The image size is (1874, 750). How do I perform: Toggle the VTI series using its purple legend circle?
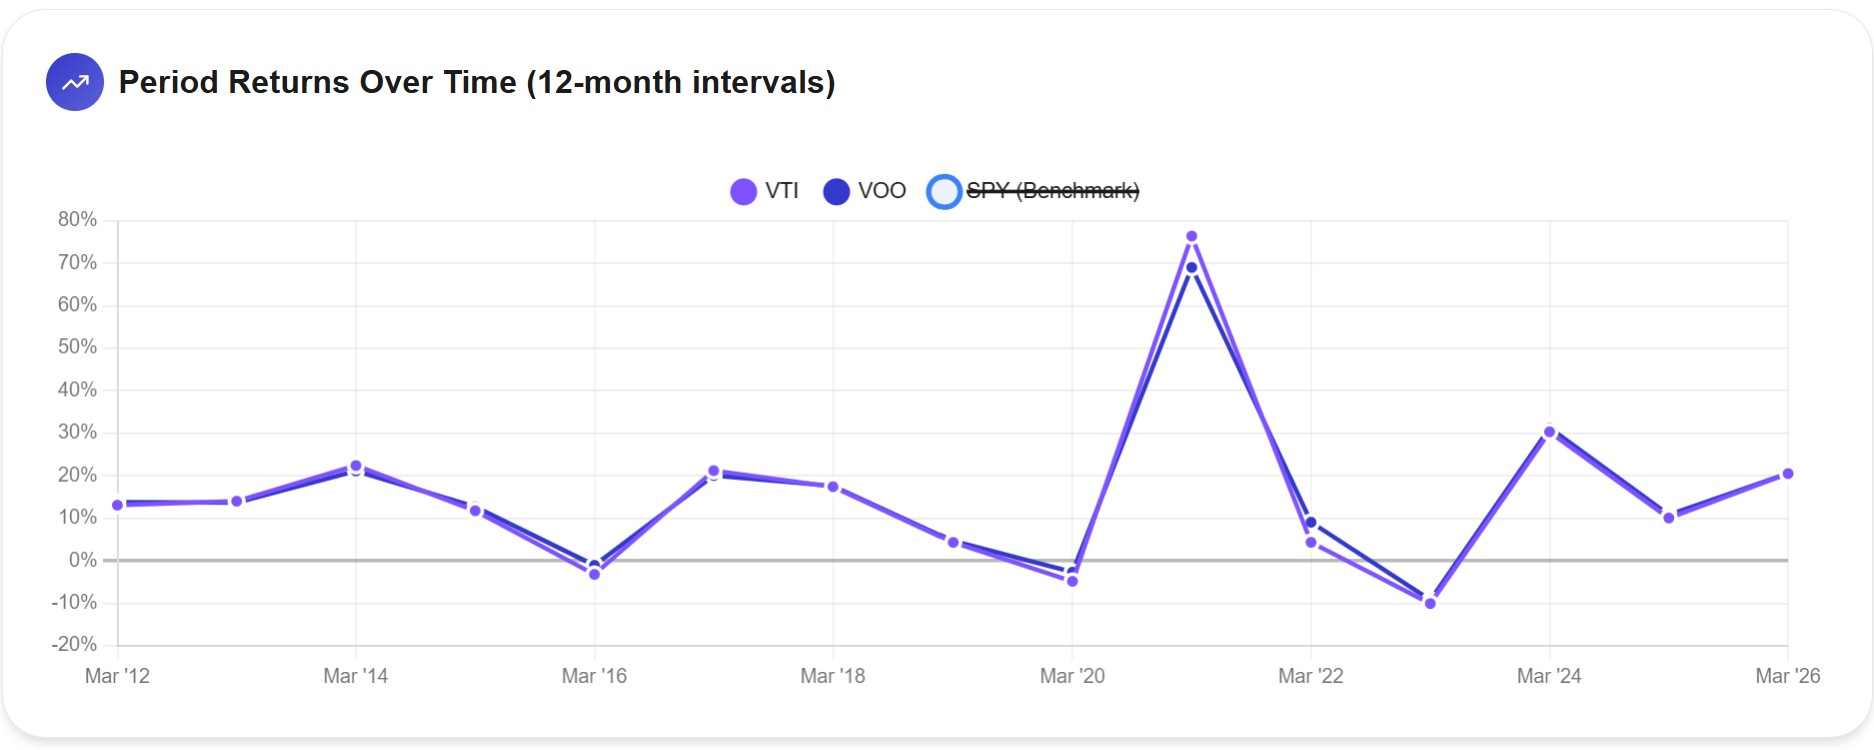point(743,191)
